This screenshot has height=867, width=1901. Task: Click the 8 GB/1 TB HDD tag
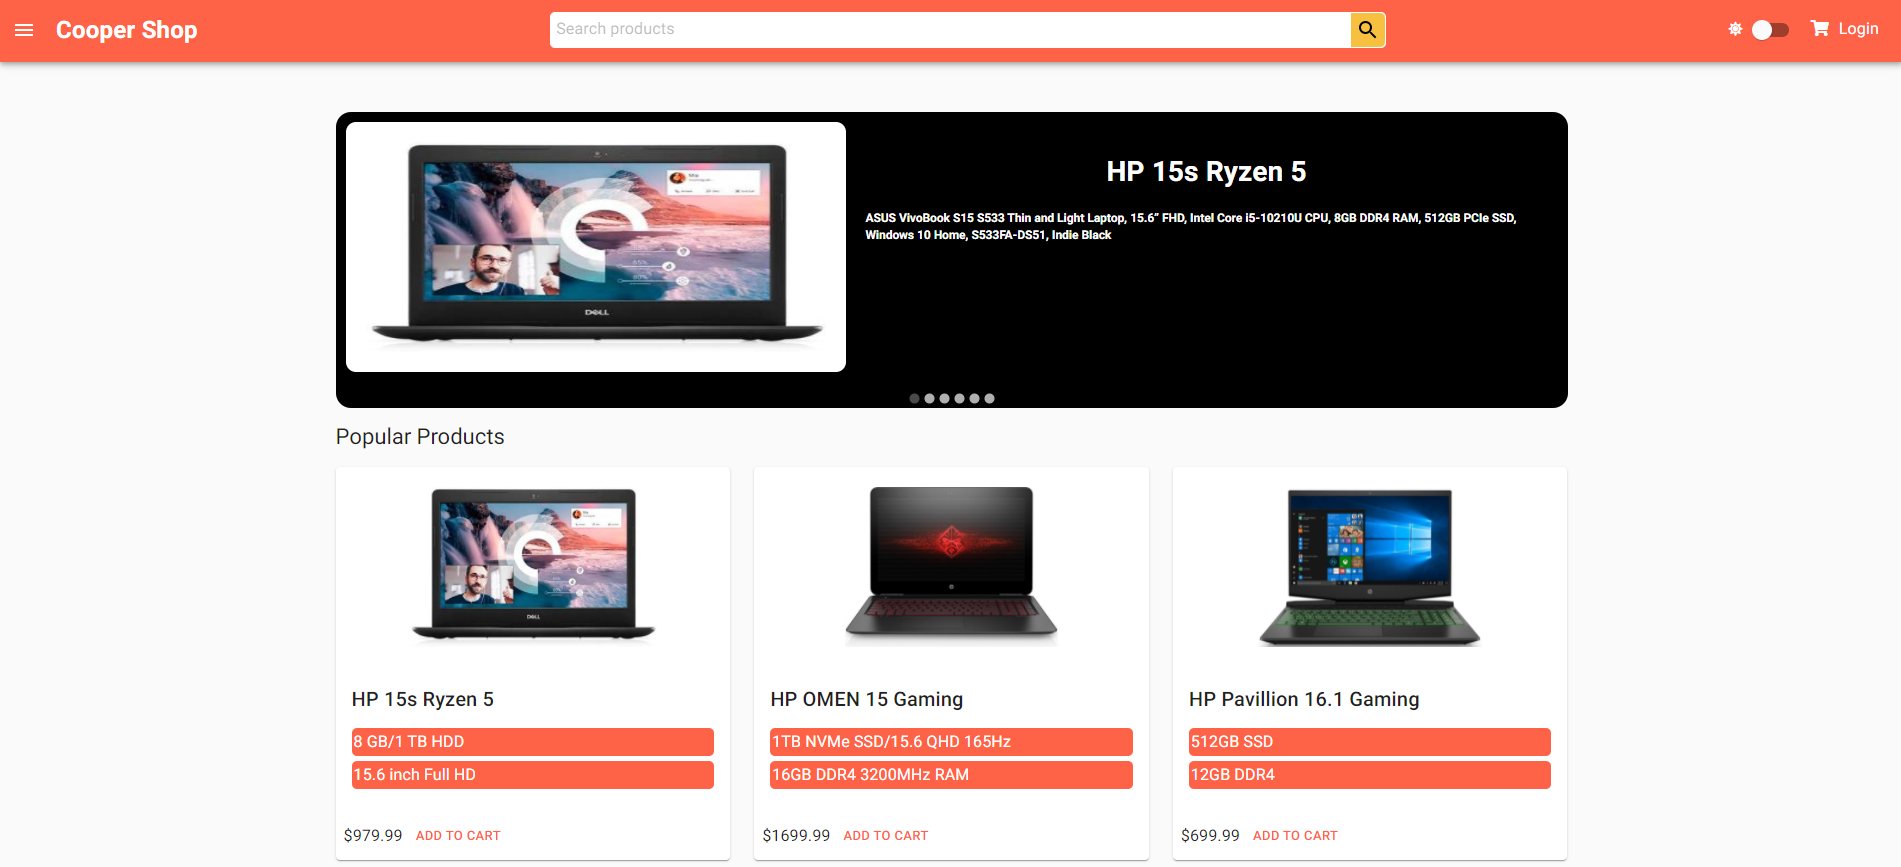[533, 742]
